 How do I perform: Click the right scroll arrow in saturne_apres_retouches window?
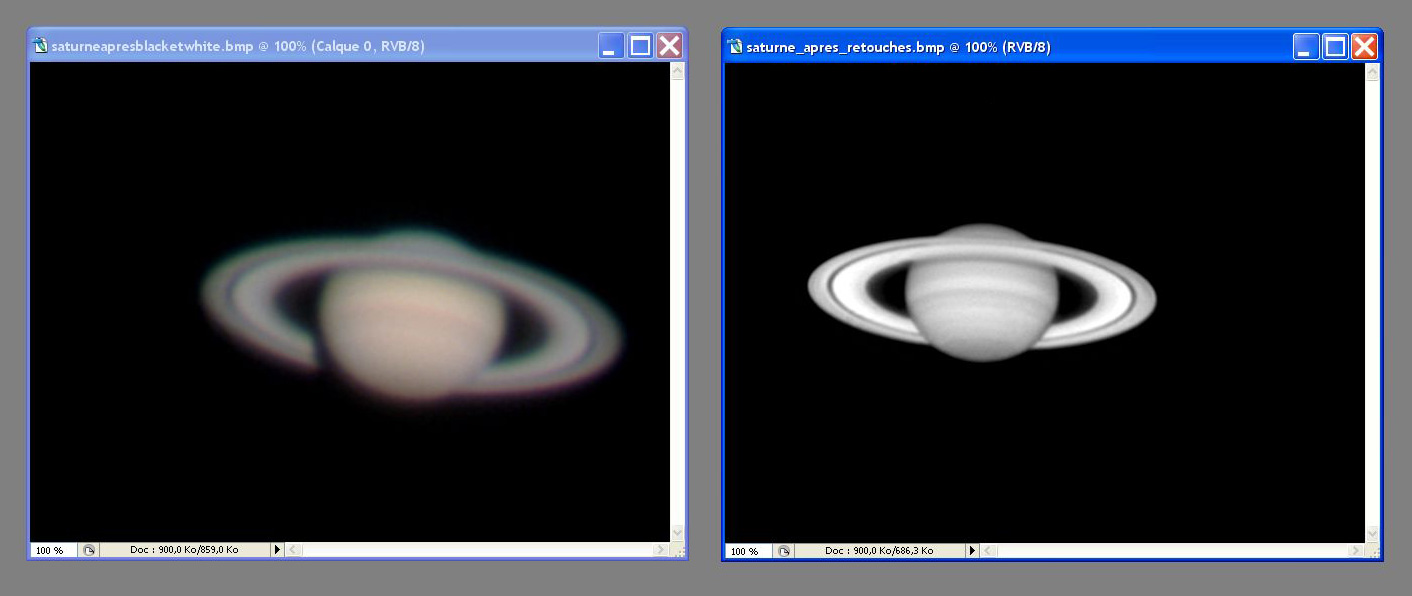pos(1356,551)
